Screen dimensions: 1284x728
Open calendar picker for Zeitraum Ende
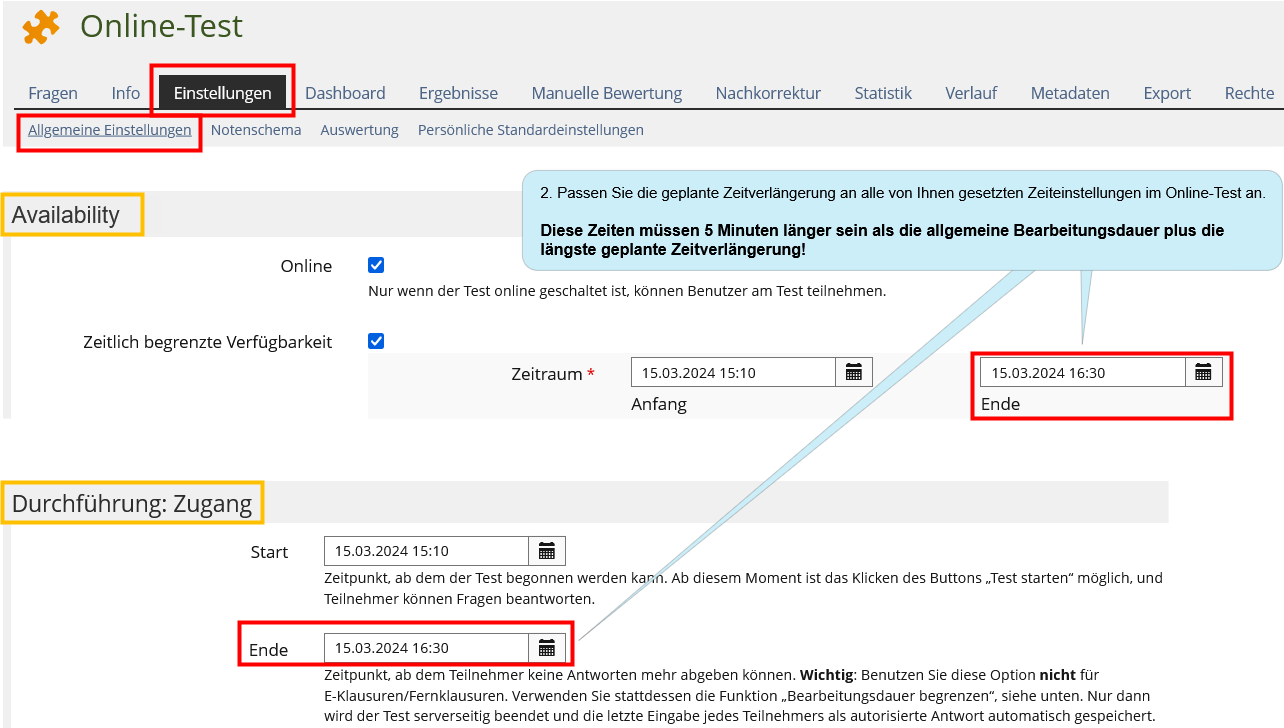pos(1203,373)
